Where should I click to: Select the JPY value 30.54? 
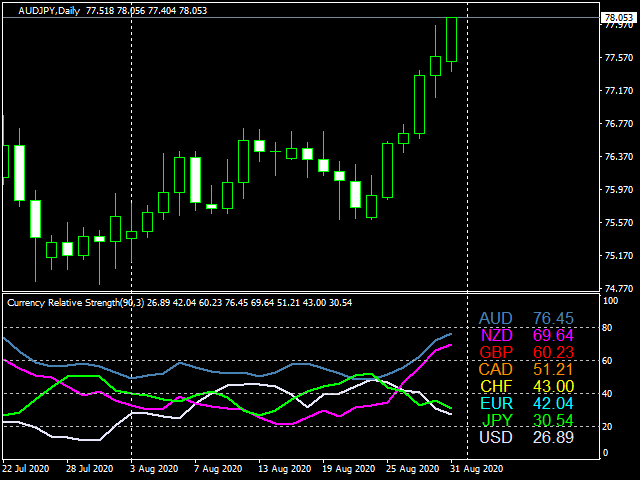pyautogui.click(x=553, y=420)
